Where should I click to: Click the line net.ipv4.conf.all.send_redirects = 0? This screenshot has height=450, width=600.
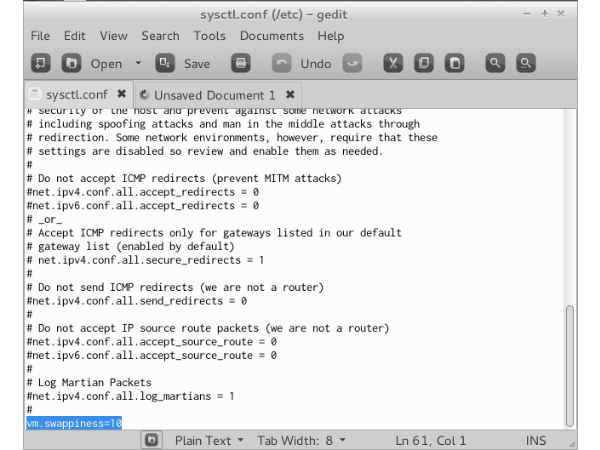pyautogui.click(x=137, y=301)
